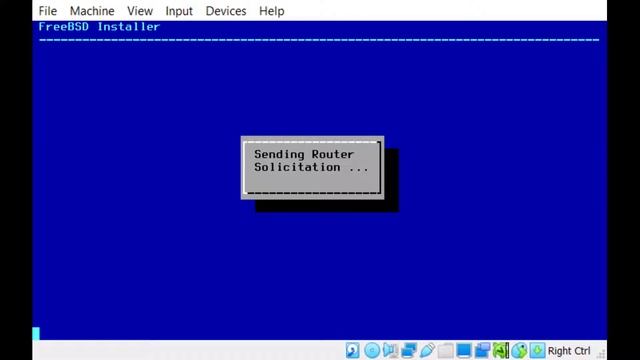Click the window resize grip at corner
The image size is (640, 360).
click(602, 354)
